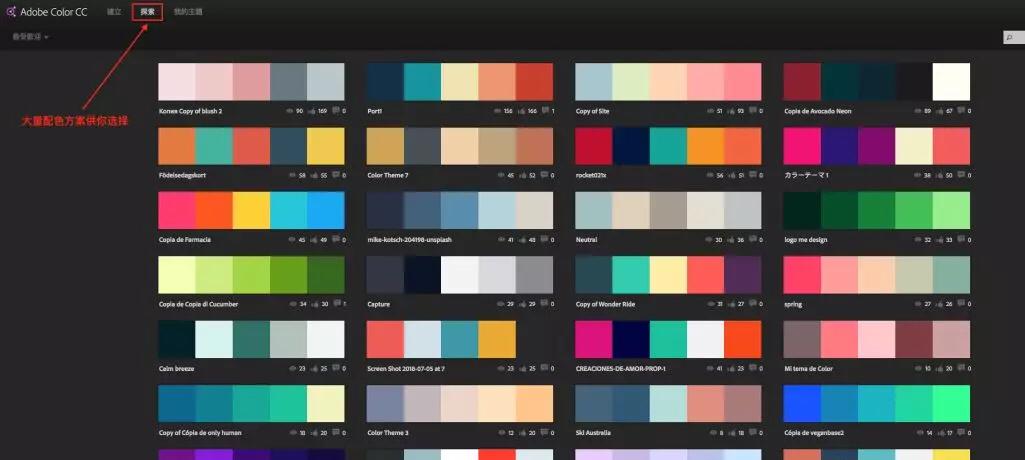The width and height of the screenshot is (1025, 460).
Task: Open the most popular sort dropdown
Action: [30, 37]
